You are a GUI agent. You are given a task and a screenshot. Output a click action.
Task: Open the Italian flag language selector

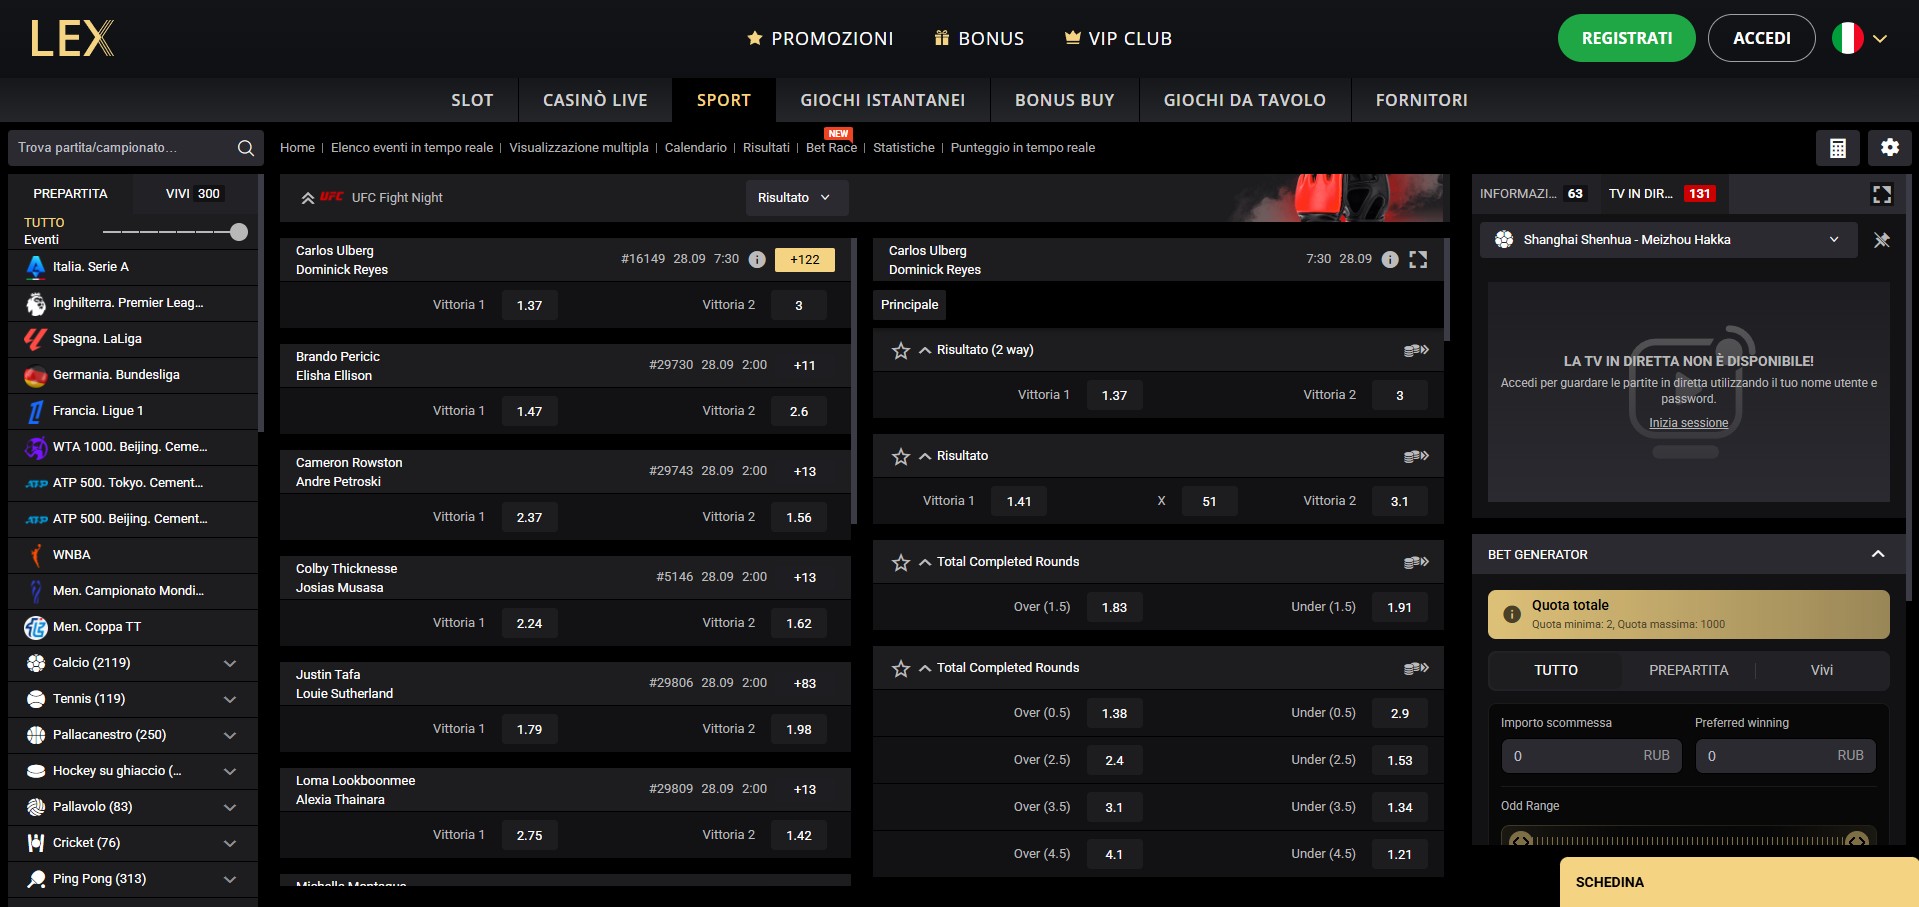tap(1859, 39)
